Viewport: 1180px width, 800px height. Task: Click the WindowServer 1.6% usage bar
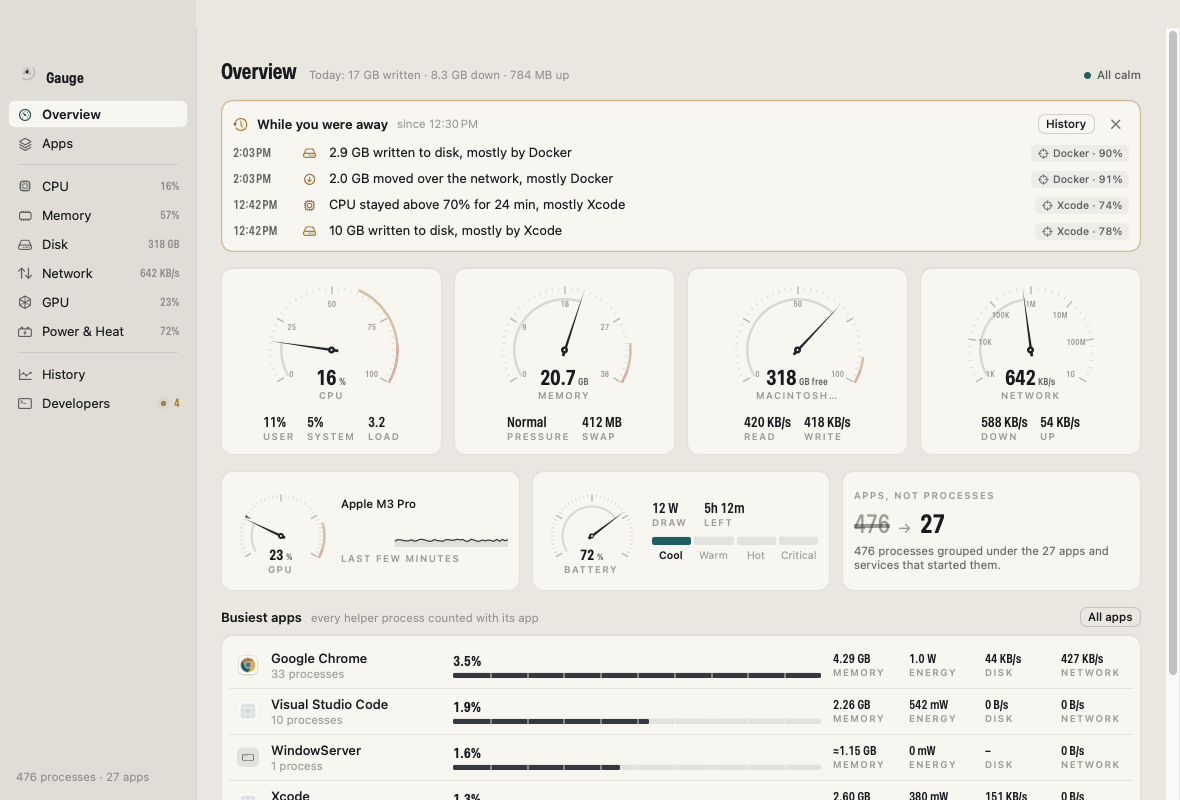tap(637, 768)
